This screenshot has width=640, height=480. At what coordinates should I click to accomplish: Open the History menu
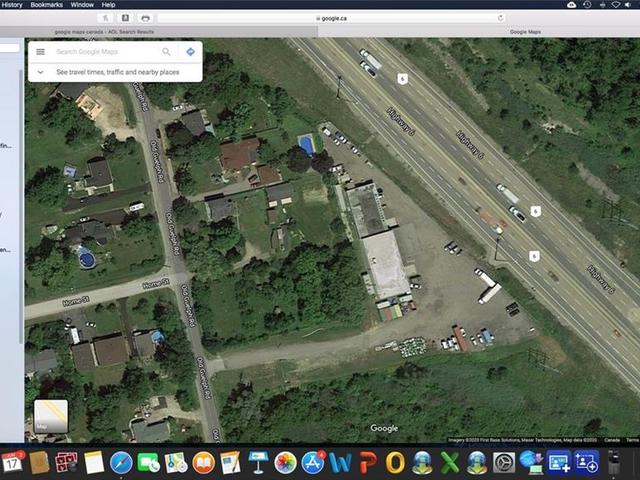coord(12,5)
